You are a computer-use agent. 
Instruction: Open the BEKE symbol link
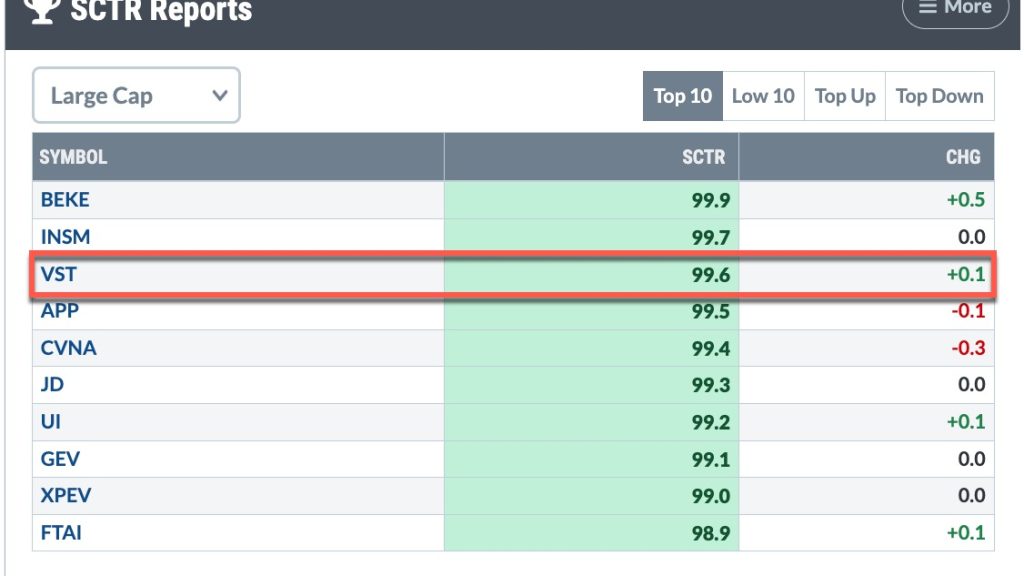tap(65, 199)
